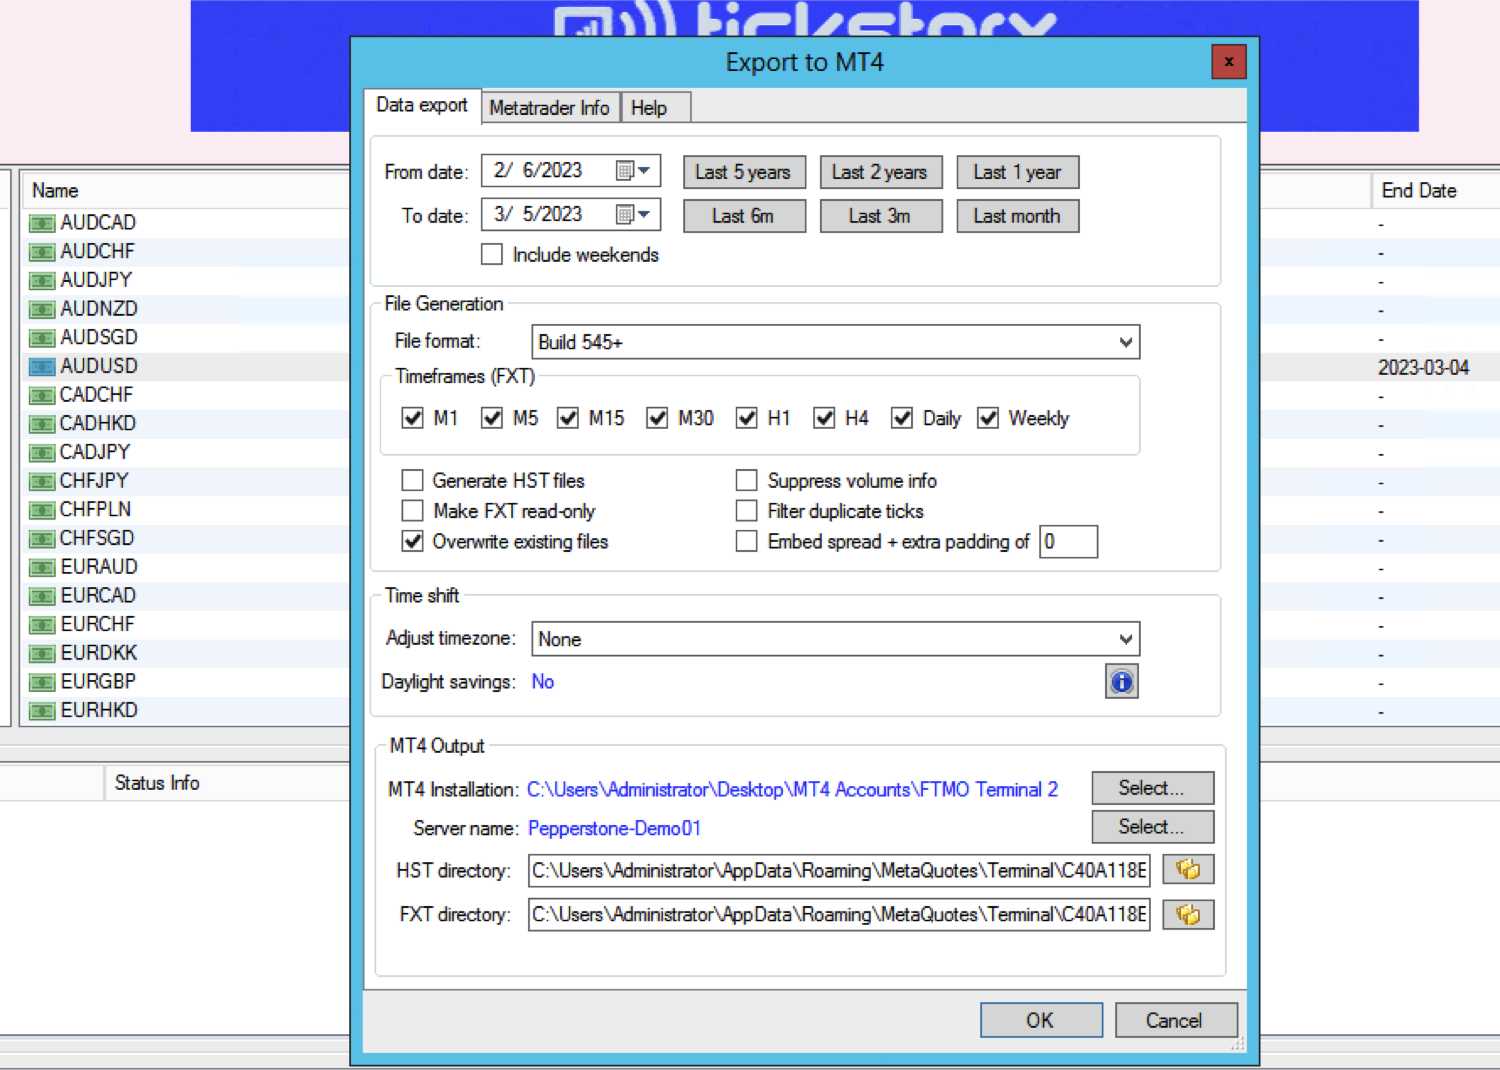Uncheck the Daily timeframe
The width and height of the screenshot is (1500, 1070).
coord(902,418)
